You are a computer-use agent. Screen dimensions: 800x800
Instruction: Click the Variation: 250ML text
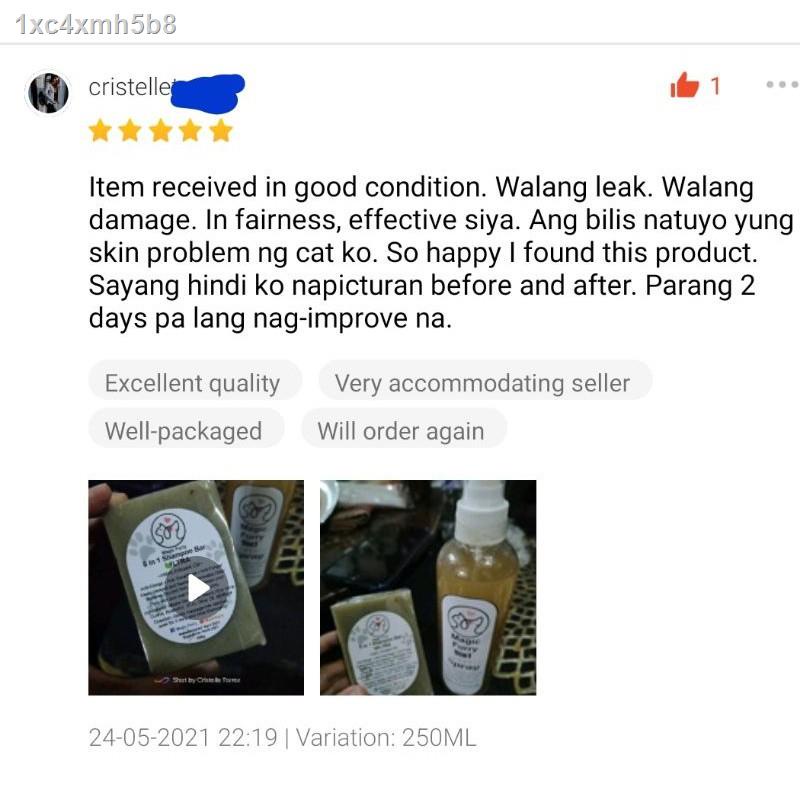pyautogui.click(x=386, y=738)
